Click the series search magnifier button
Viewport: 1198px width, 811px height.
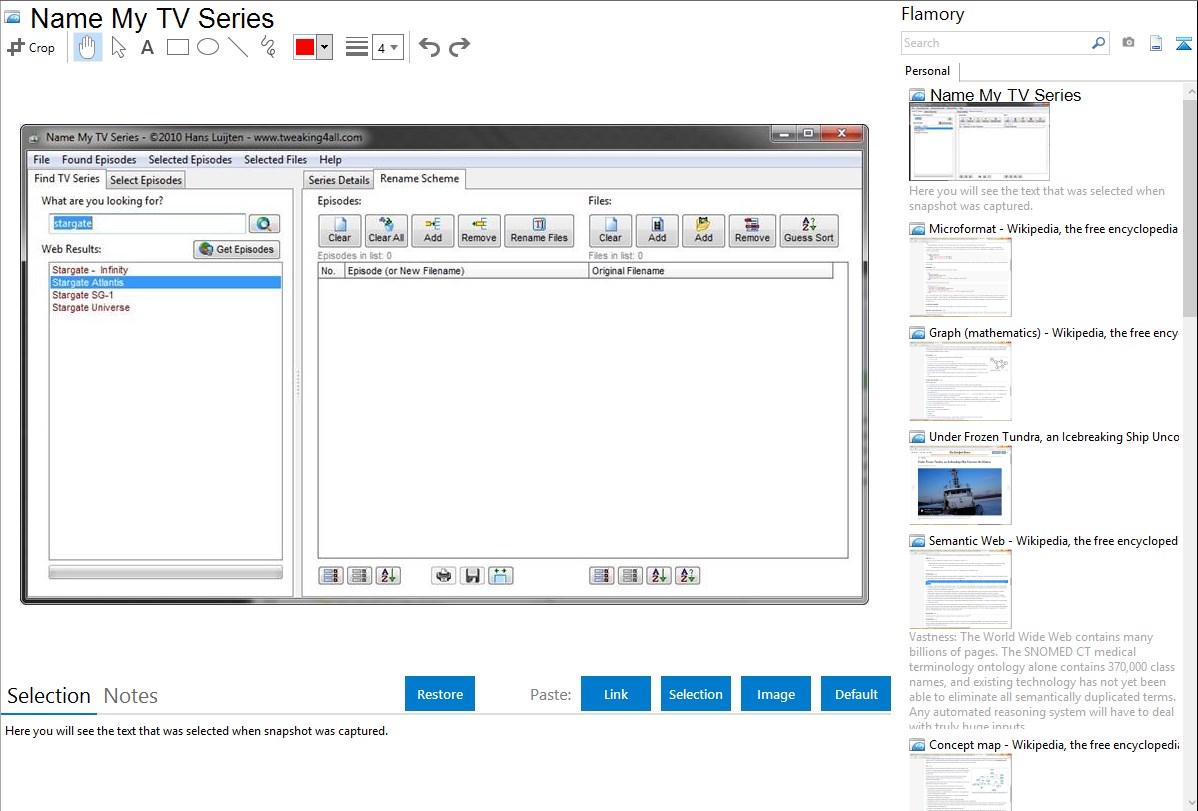[264, 223]
